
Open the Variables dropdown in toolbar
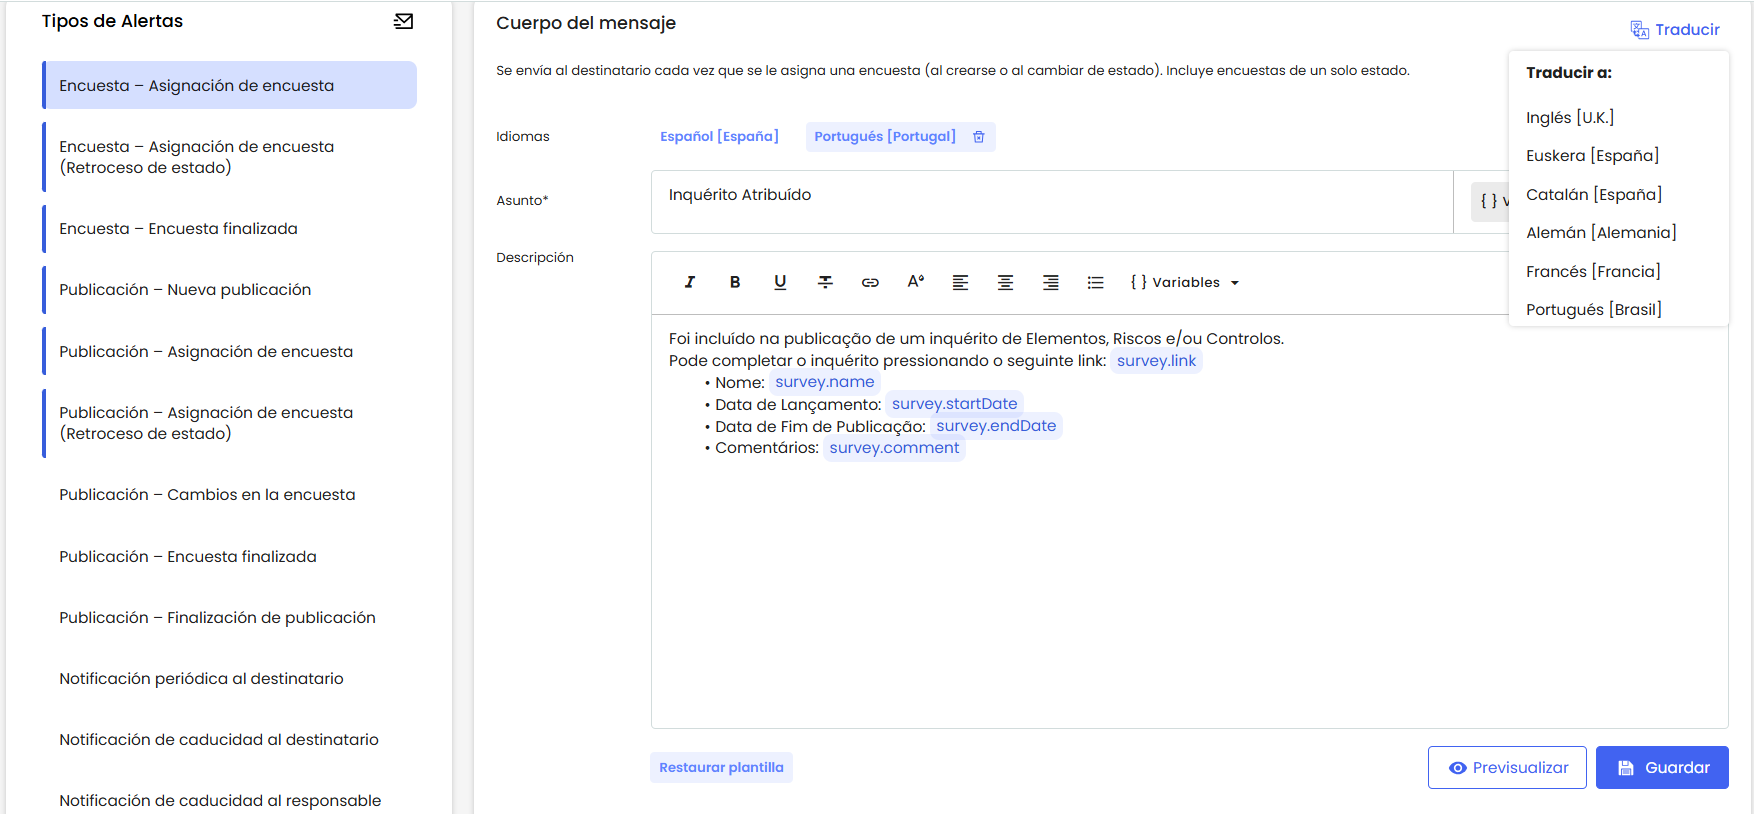pyautogui.click(x=1185, y=282)
